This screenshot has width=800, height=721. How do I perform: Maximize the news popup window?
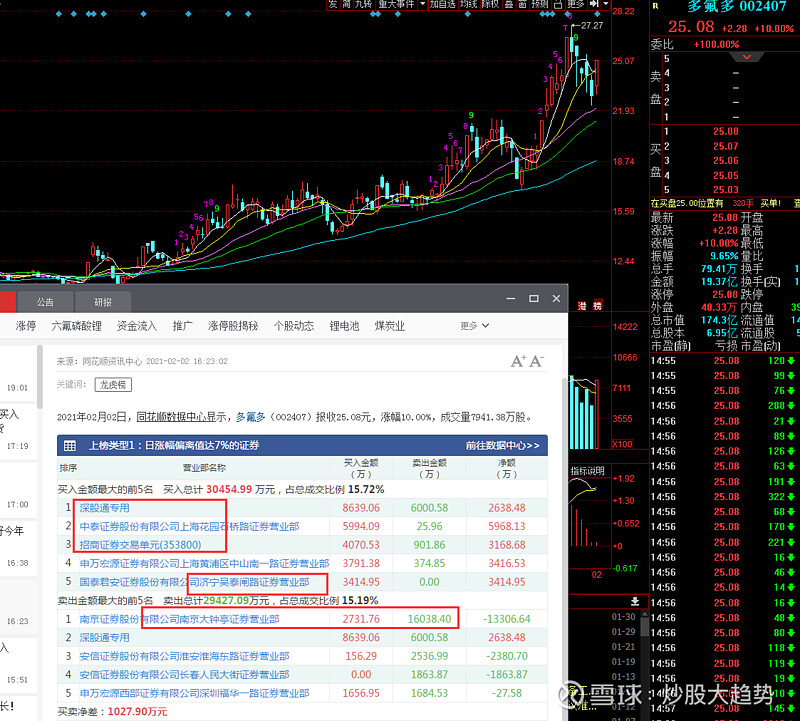click(534, 299)
